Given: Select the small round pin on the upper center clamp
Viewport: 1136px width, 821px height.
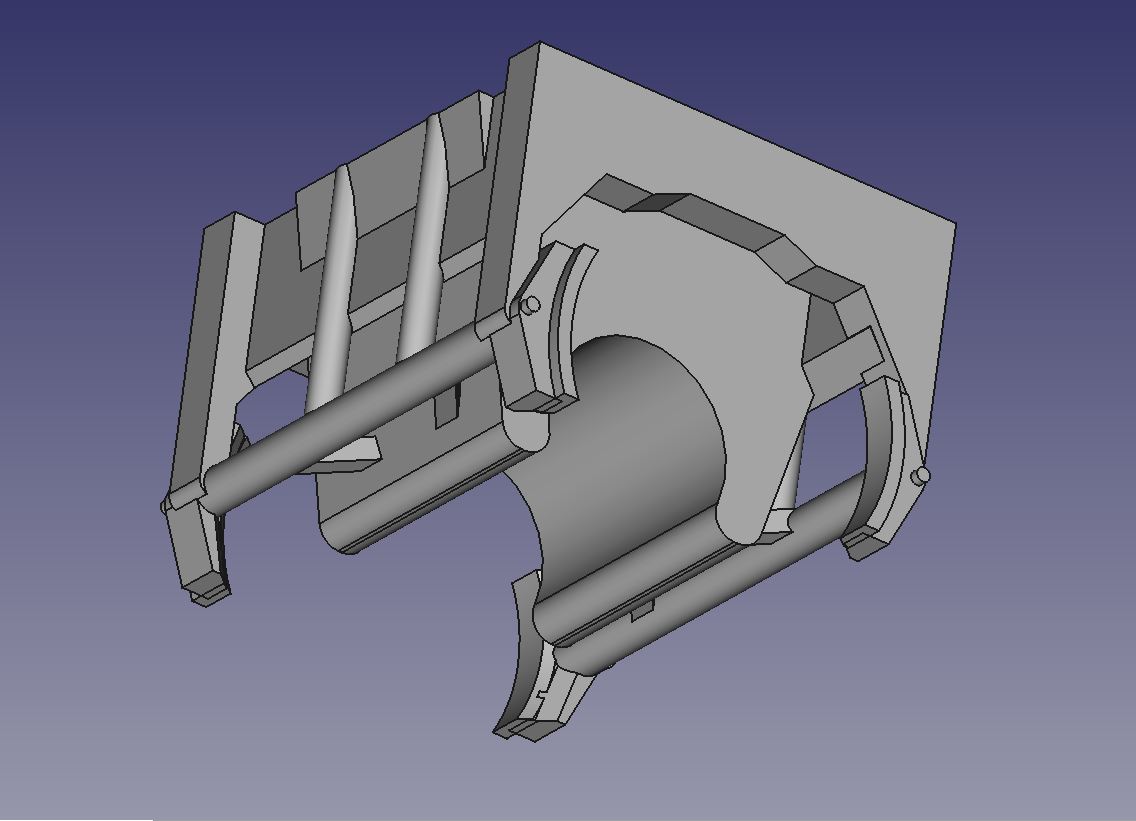Looking at the screenshot, I should click(531, 304).
